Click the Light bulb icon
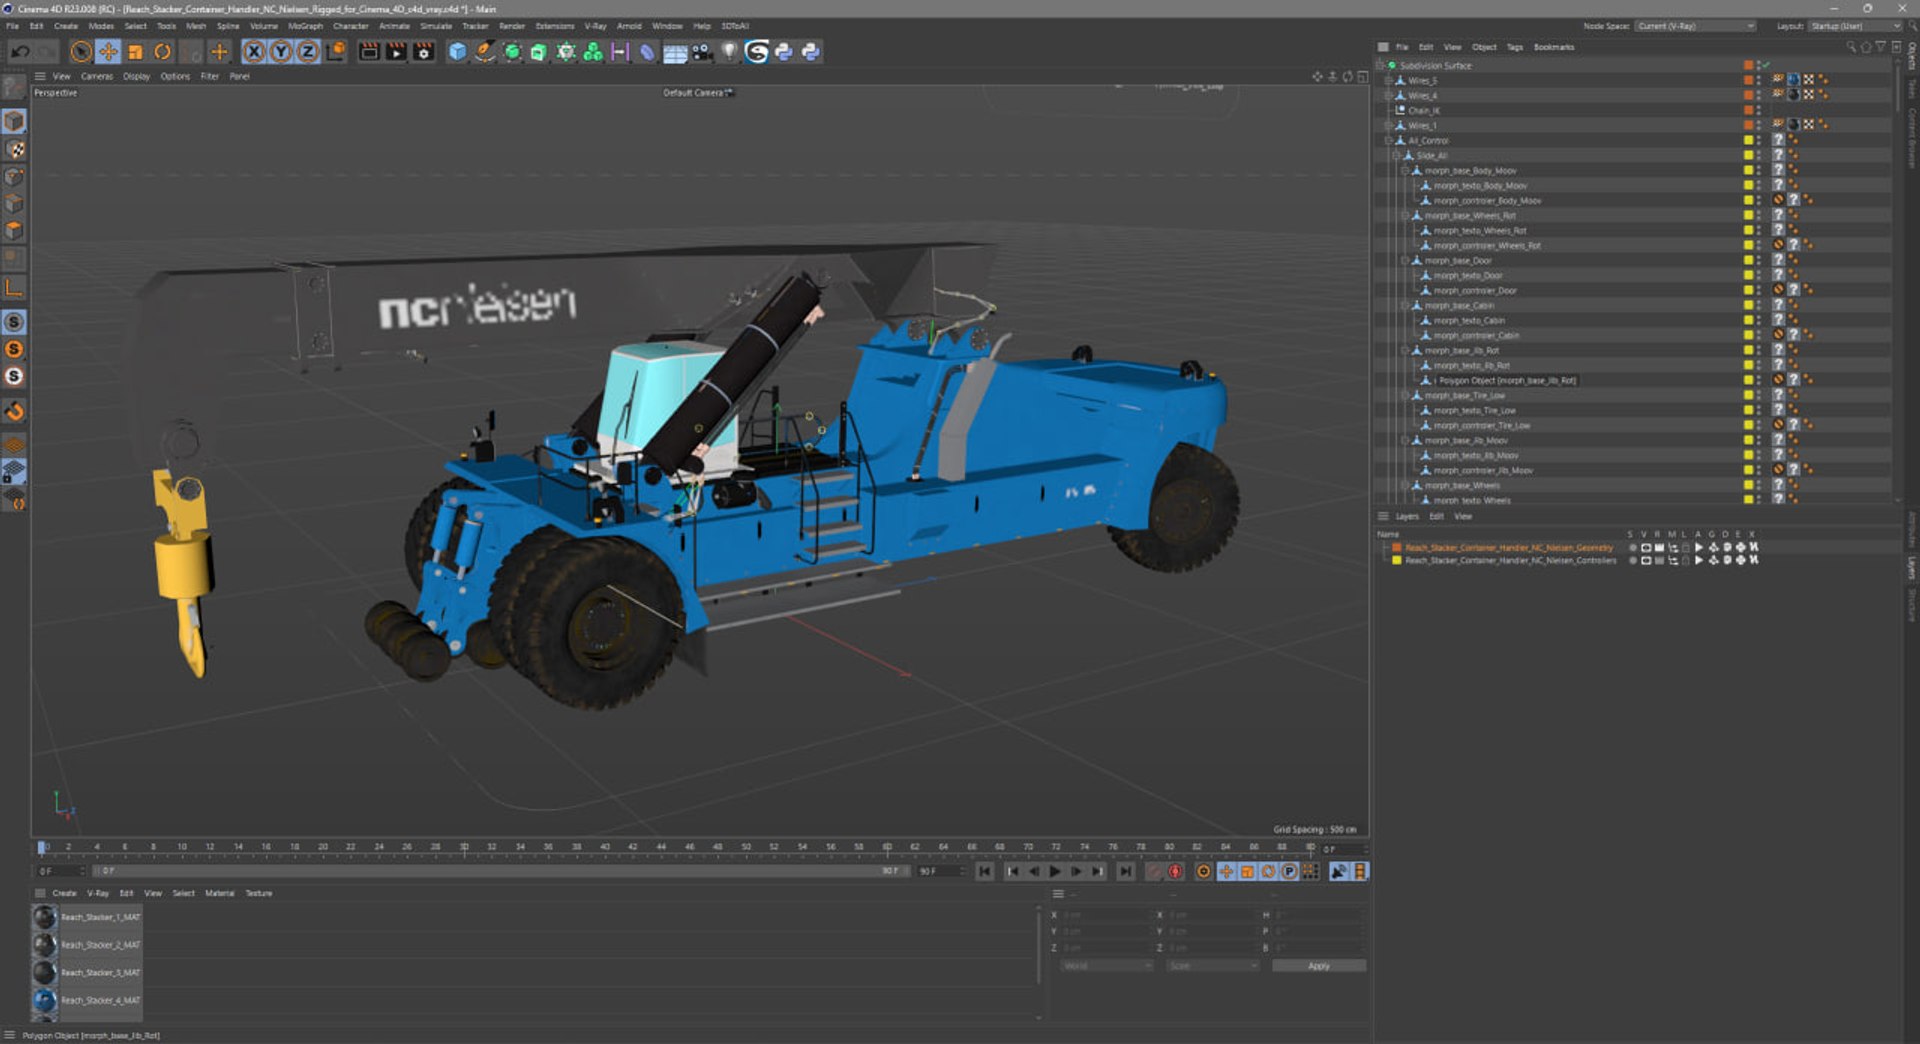Viewport: 1920px width, 1044px height. click(729, 52)
